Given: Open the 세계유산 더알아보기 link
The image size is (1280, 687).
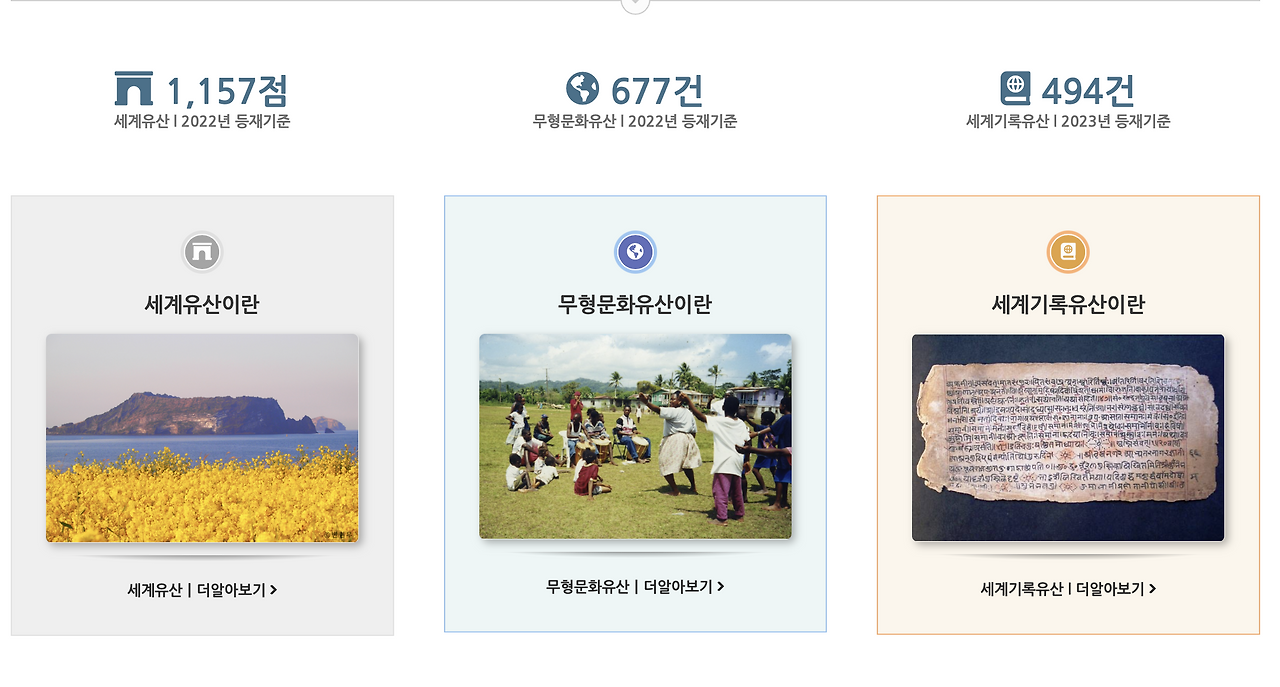Looking at the screenshot, I should click(202, 590).
